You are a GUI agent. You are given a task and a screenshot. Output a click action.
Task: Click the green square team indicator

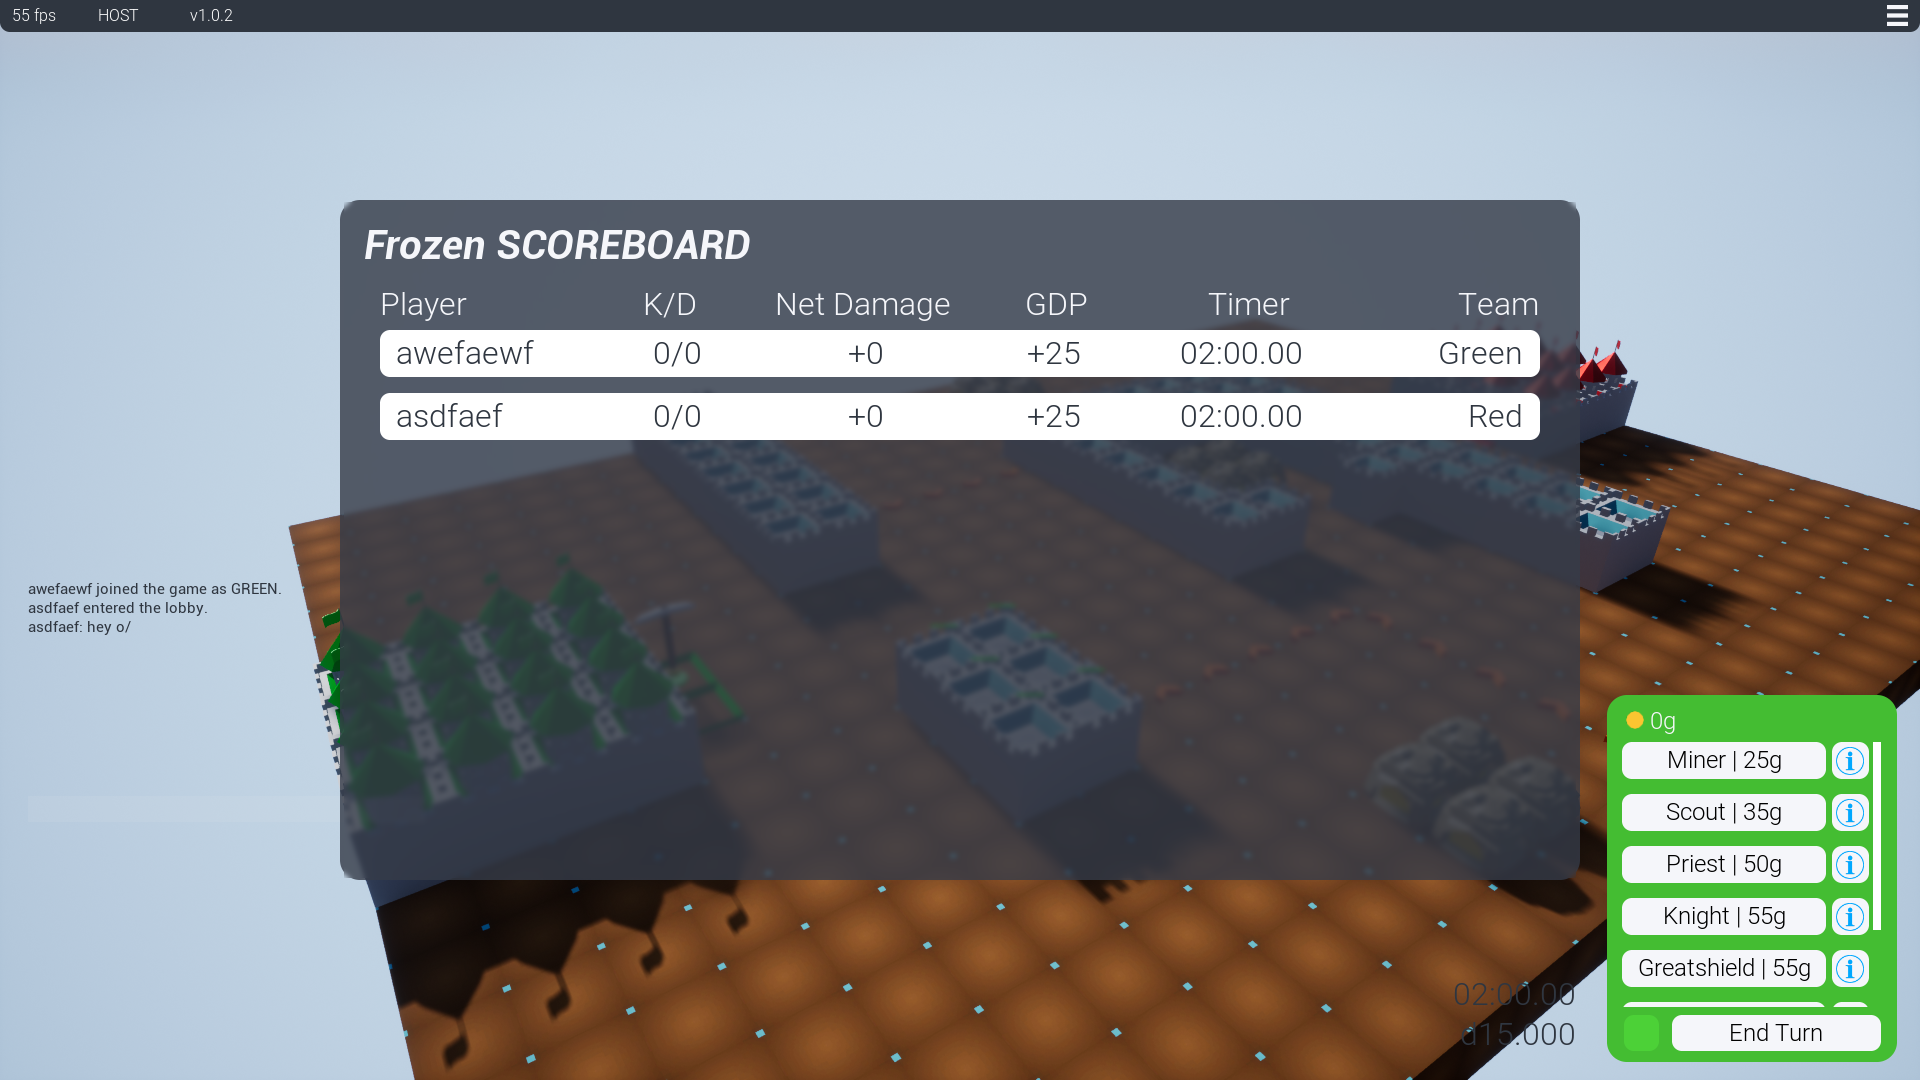[x=1641, y=1033]
